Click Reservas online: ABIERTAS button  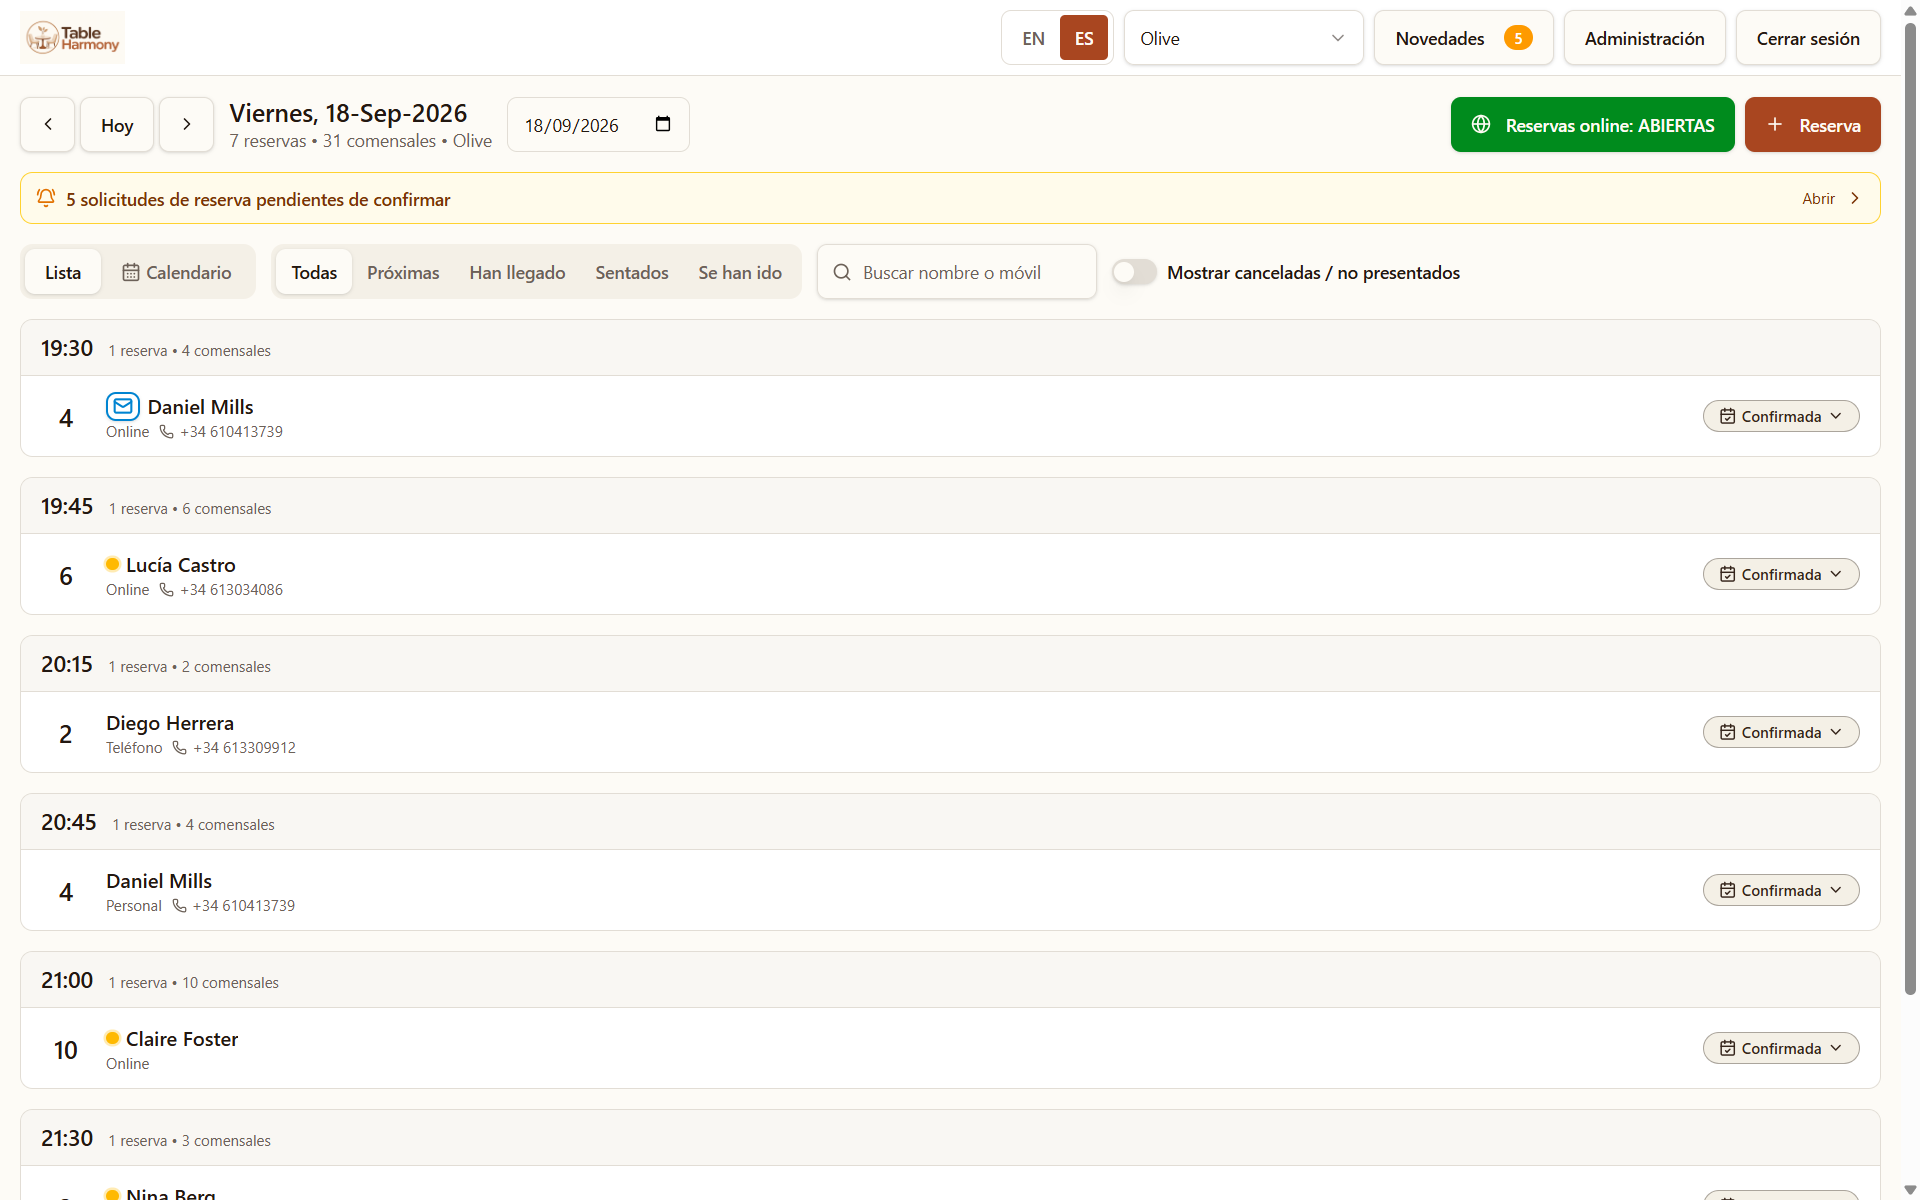[1592, 125]
